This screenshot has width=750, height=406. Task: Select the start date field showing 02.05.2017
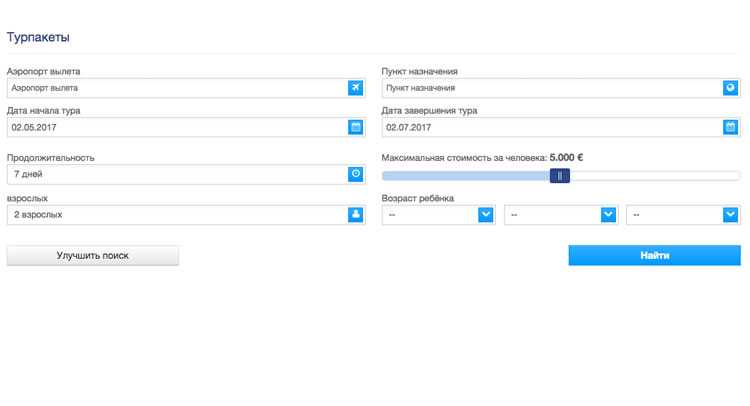pyautogui.click(x=176, y=127)
